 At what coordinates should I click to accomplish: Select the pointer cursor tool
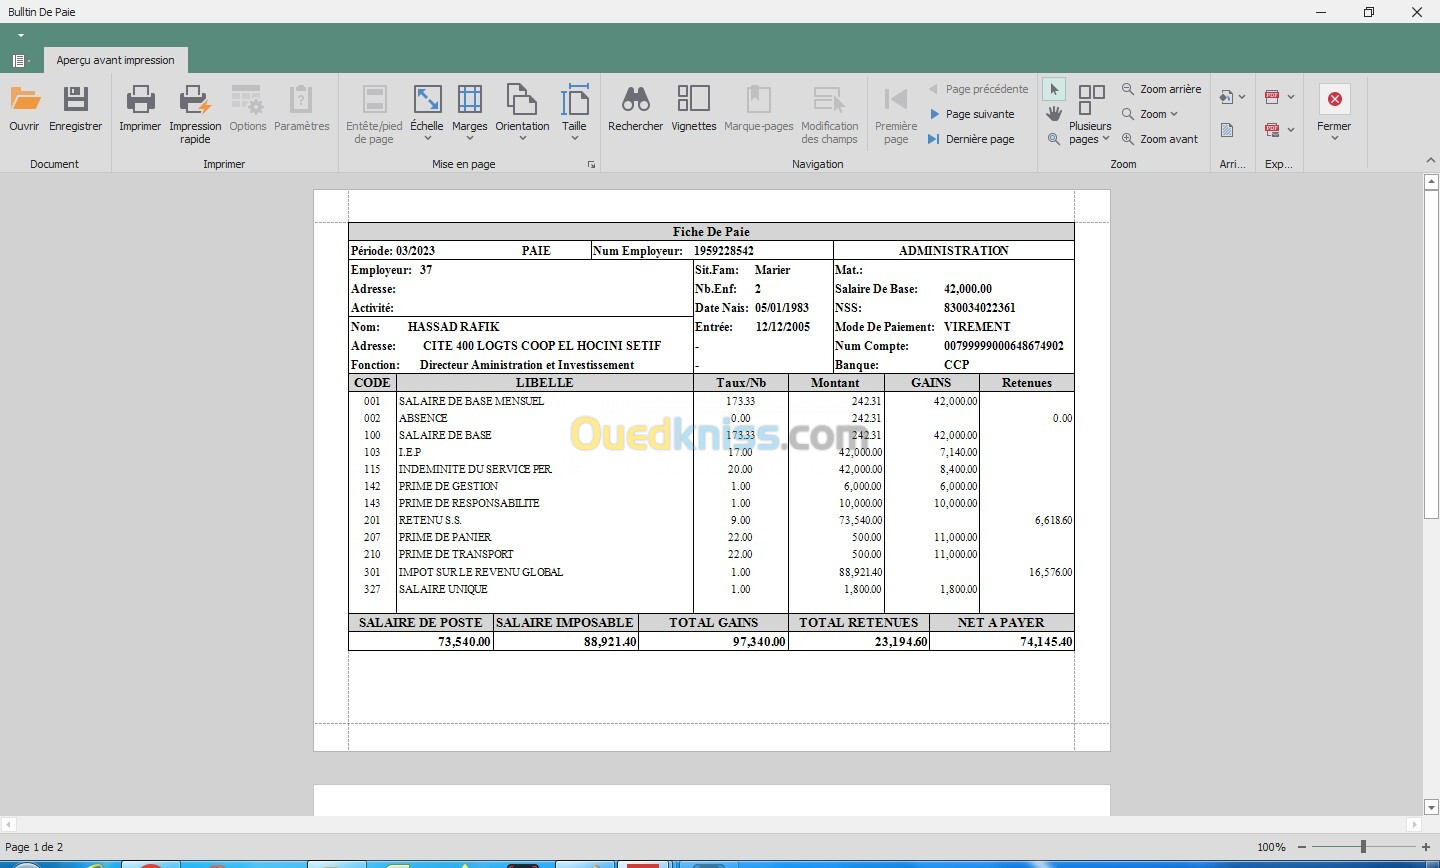coord(1054,89)
